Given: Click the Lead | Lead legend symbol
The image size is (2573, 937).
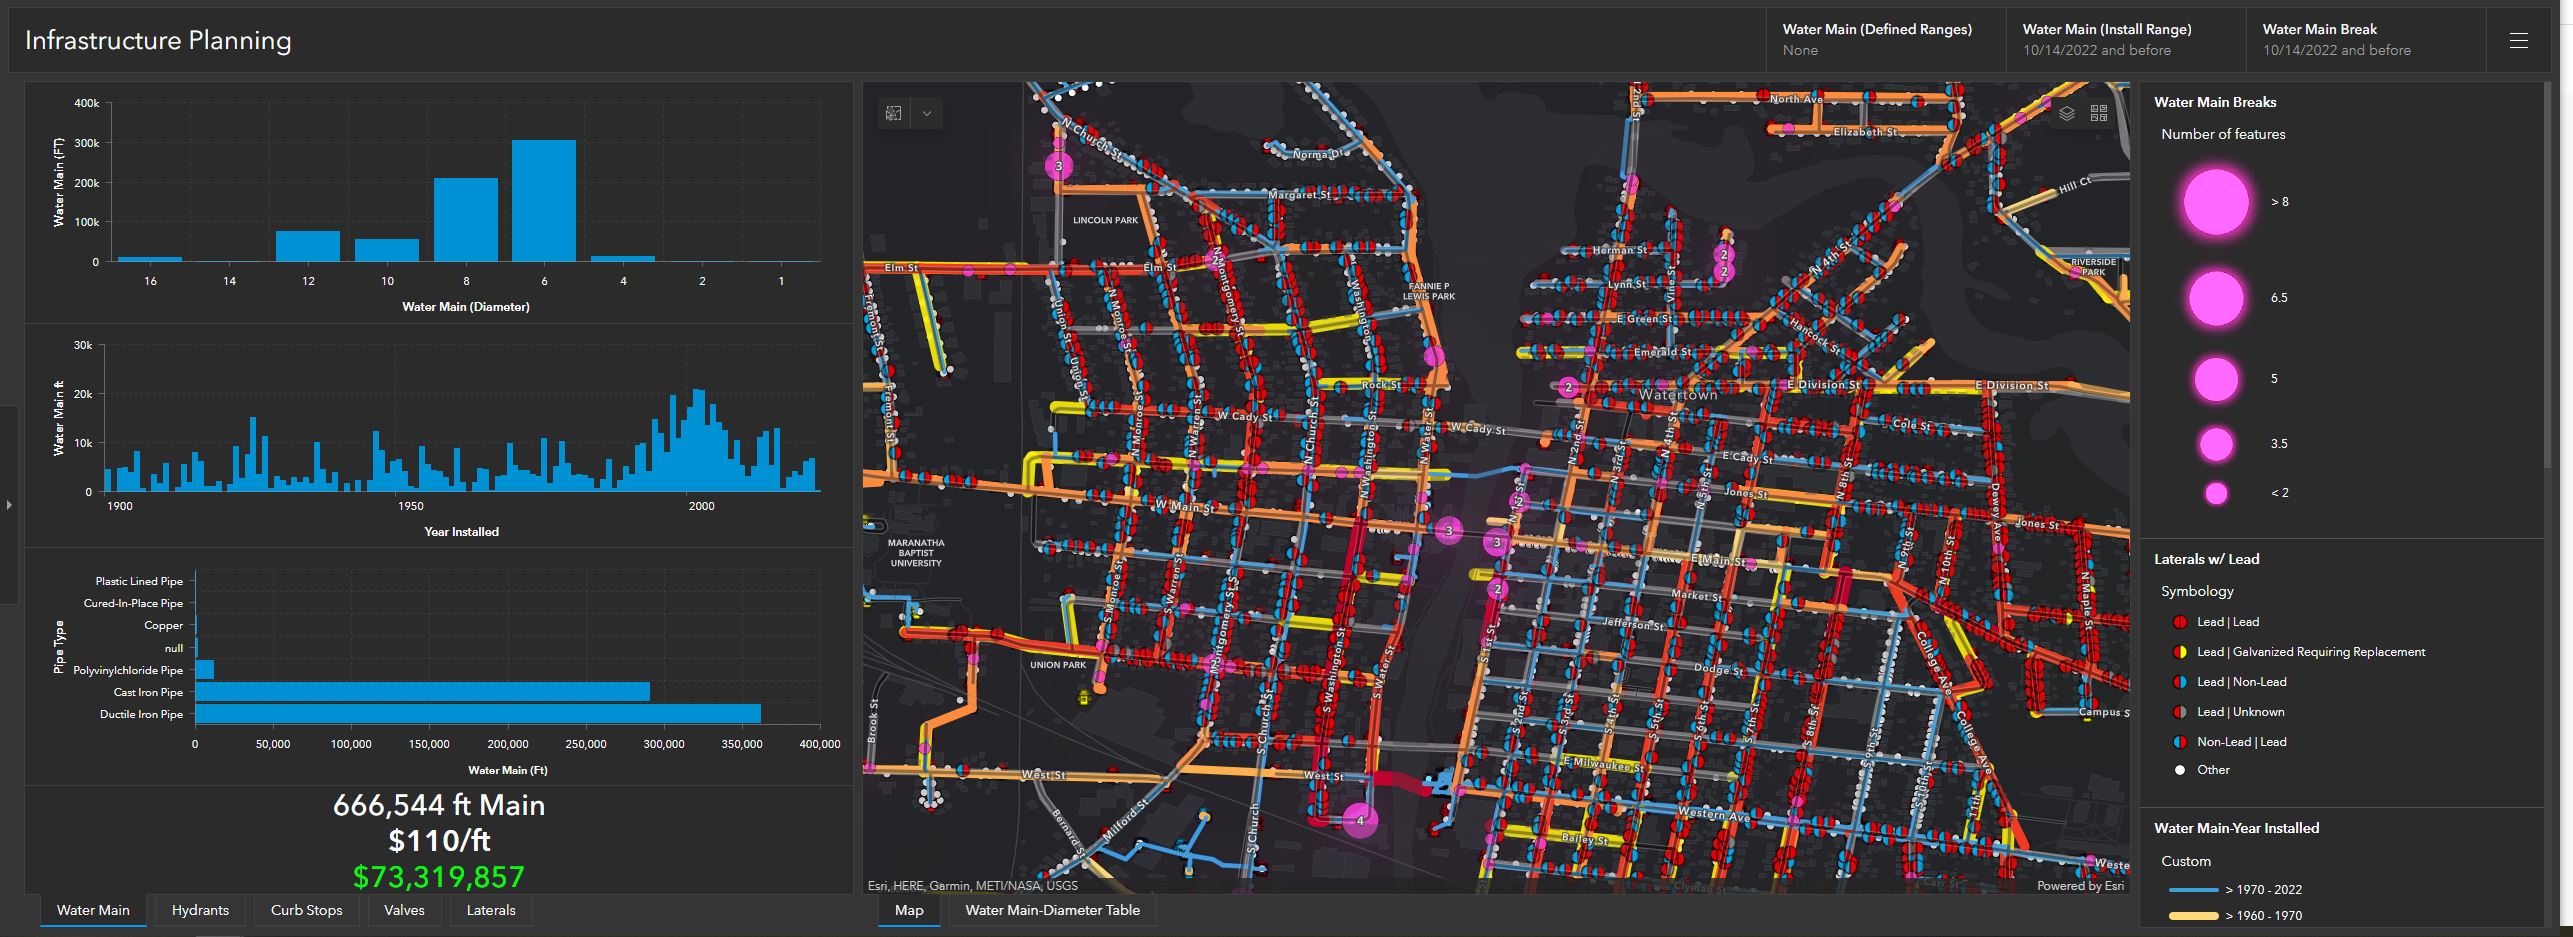Looking at the screenshot, I should click(2180, 622).
